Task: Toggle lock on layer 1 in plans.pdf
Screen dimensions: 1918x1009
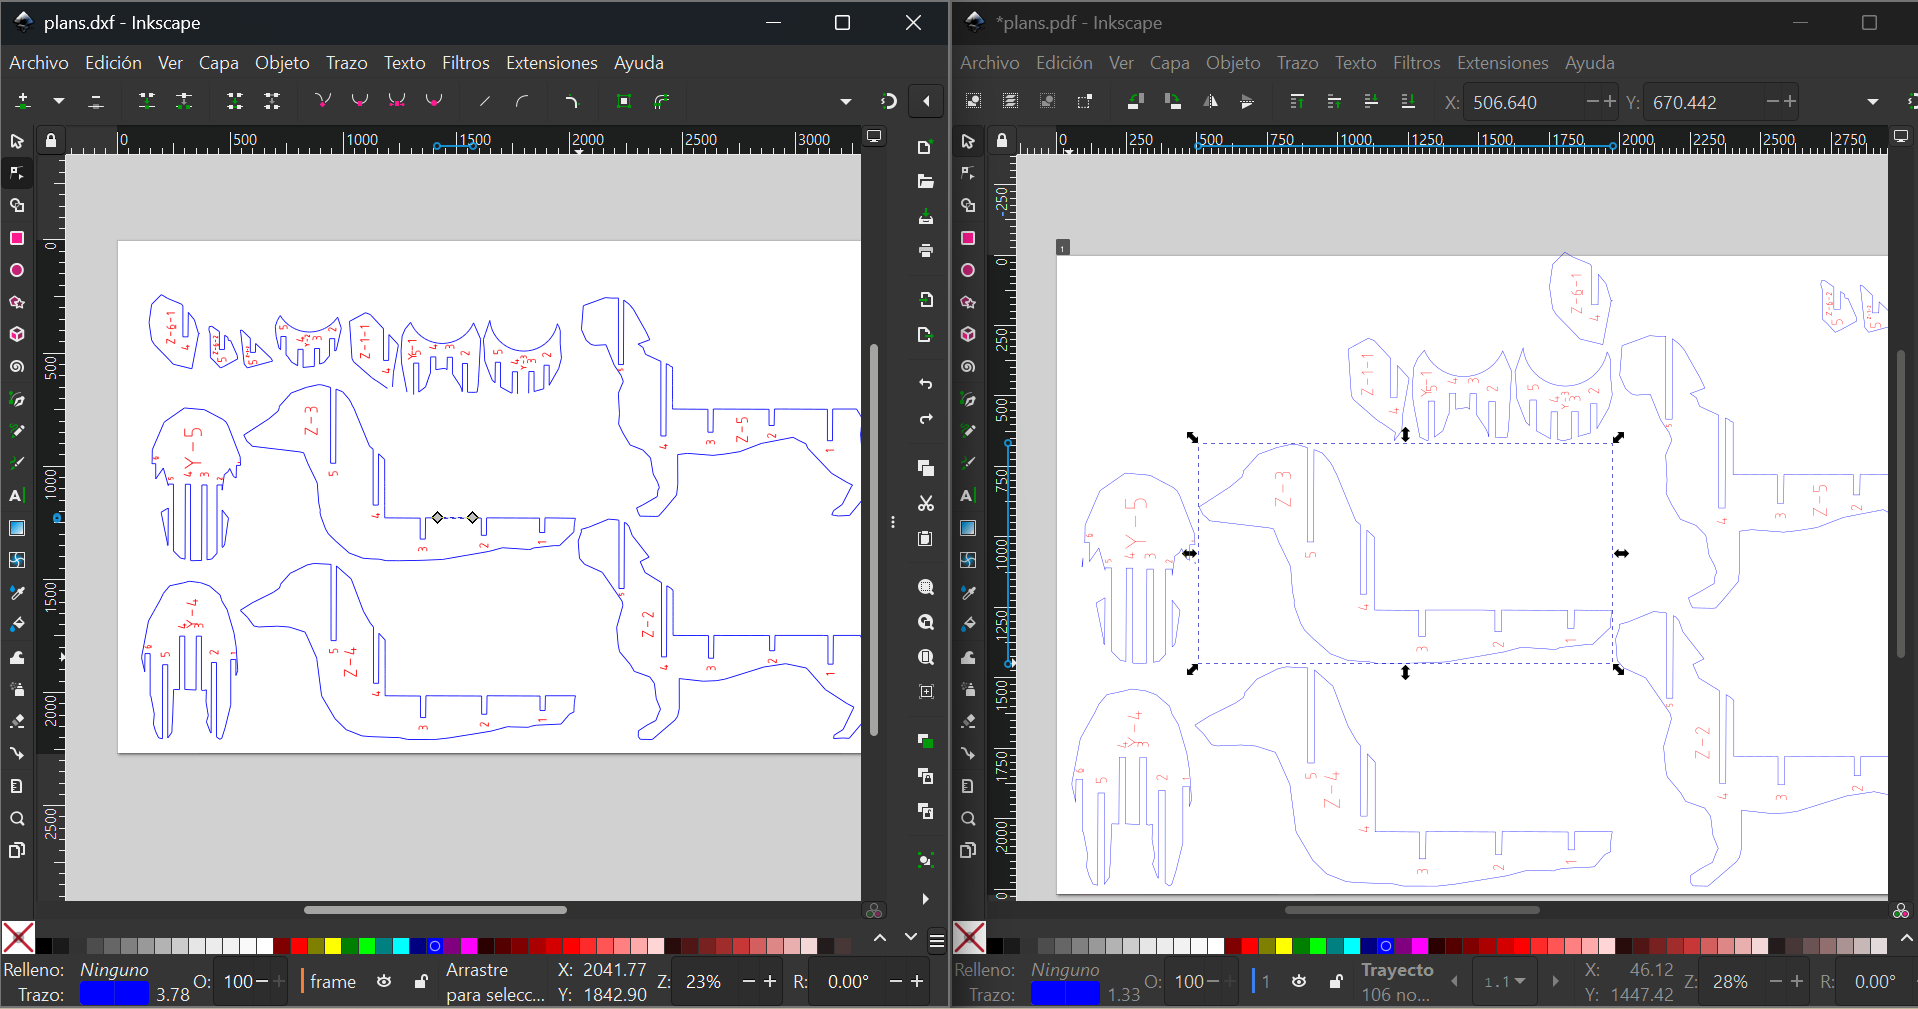Action: (1336, 982)
